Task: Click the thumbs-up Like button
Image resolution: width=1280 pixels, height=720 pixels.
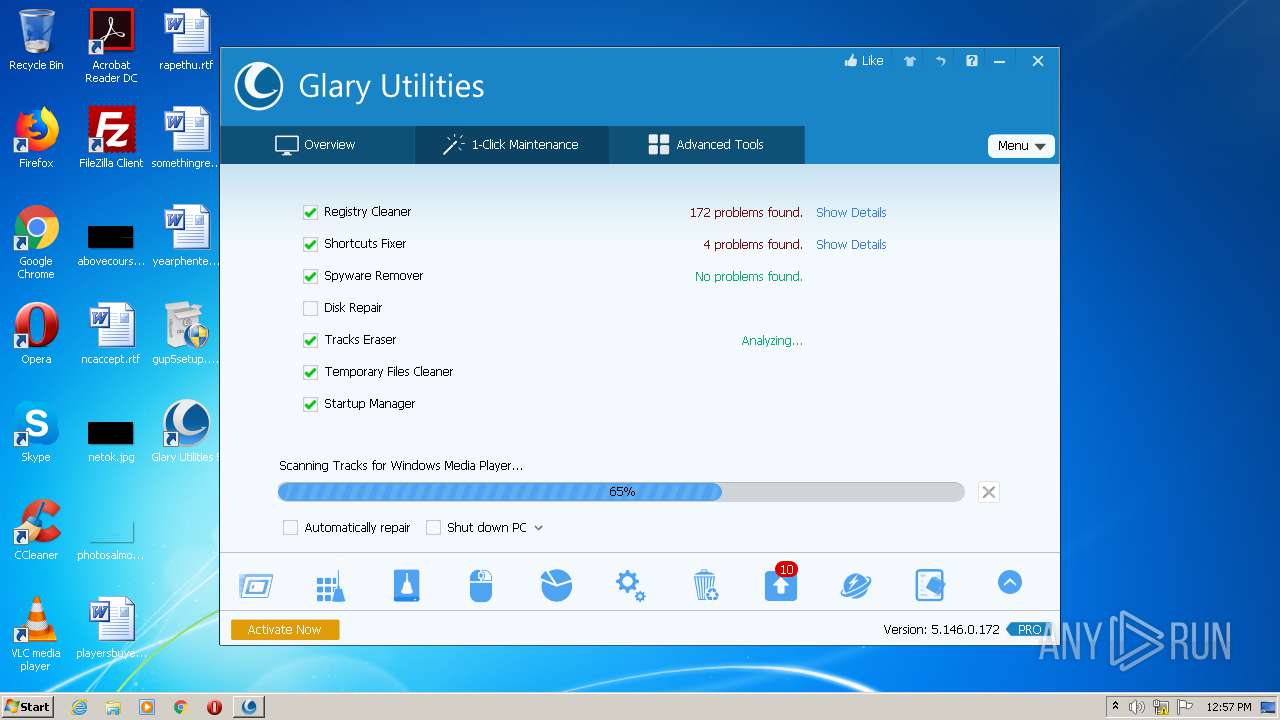Action: click(x=864, y=61)
